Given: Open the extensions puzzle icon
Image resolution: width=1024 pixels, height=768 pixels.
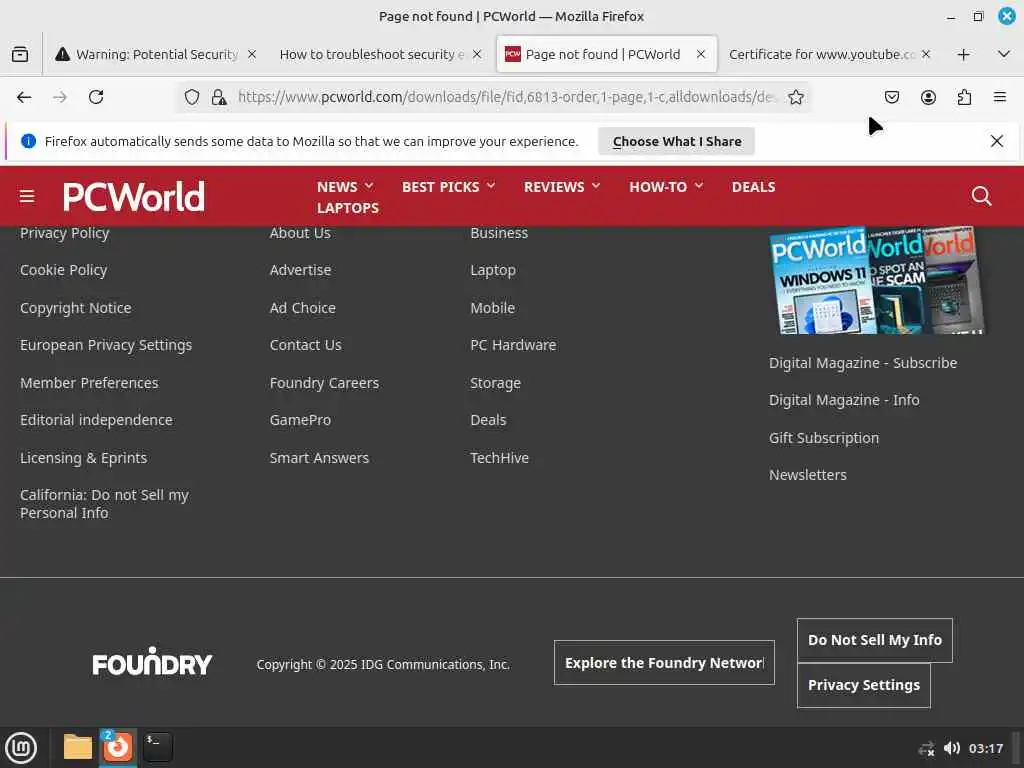Looking at the screenshot, I should coord(964,97).
